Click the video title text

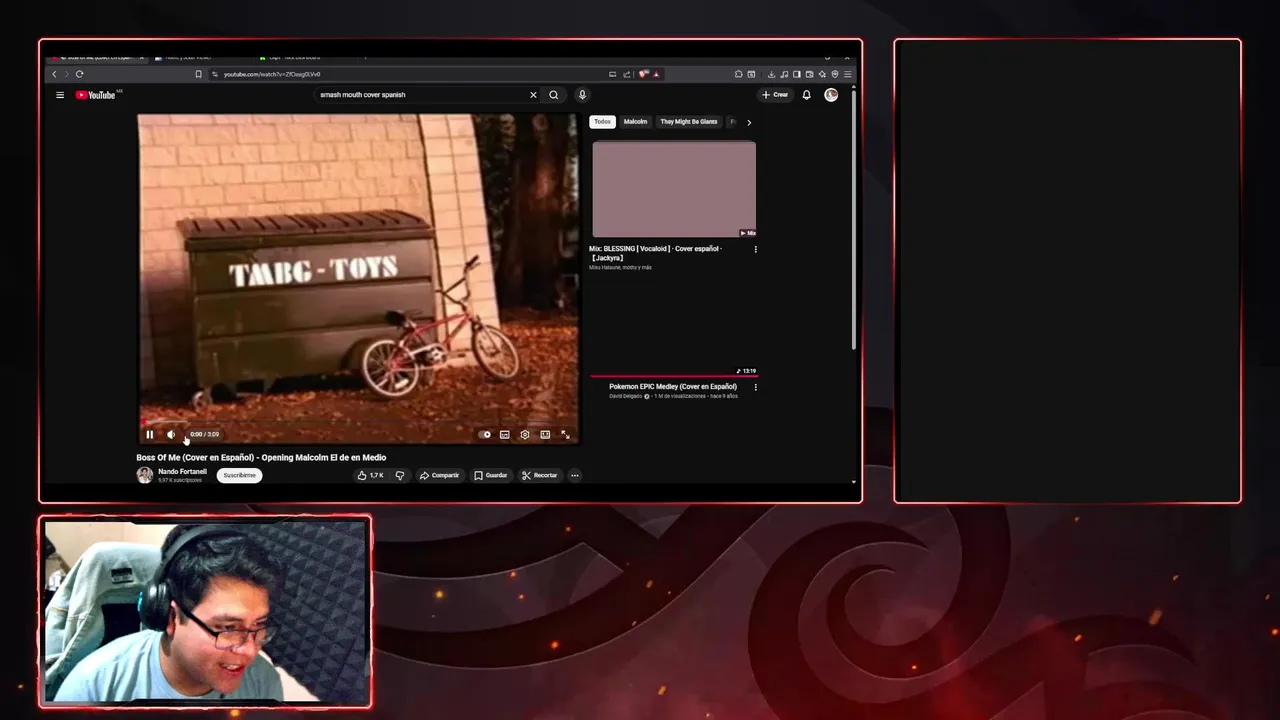[x=261, y=458]
